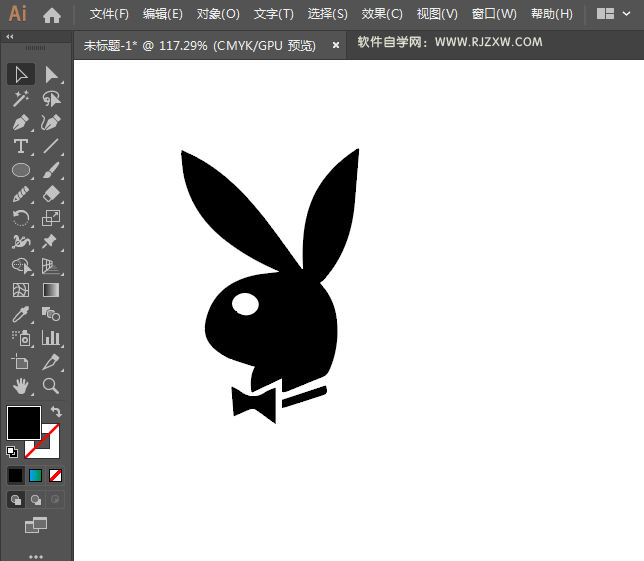Select the Blend tool
Image resolution: width=644 pixels, height=561 pixels.
[51, 314]
